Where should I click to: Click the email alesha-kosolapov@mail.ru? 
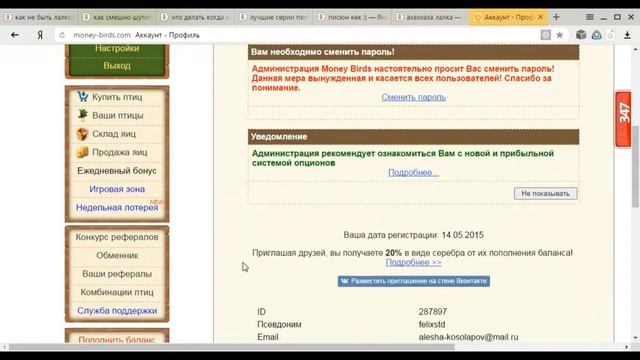point(468,337)
